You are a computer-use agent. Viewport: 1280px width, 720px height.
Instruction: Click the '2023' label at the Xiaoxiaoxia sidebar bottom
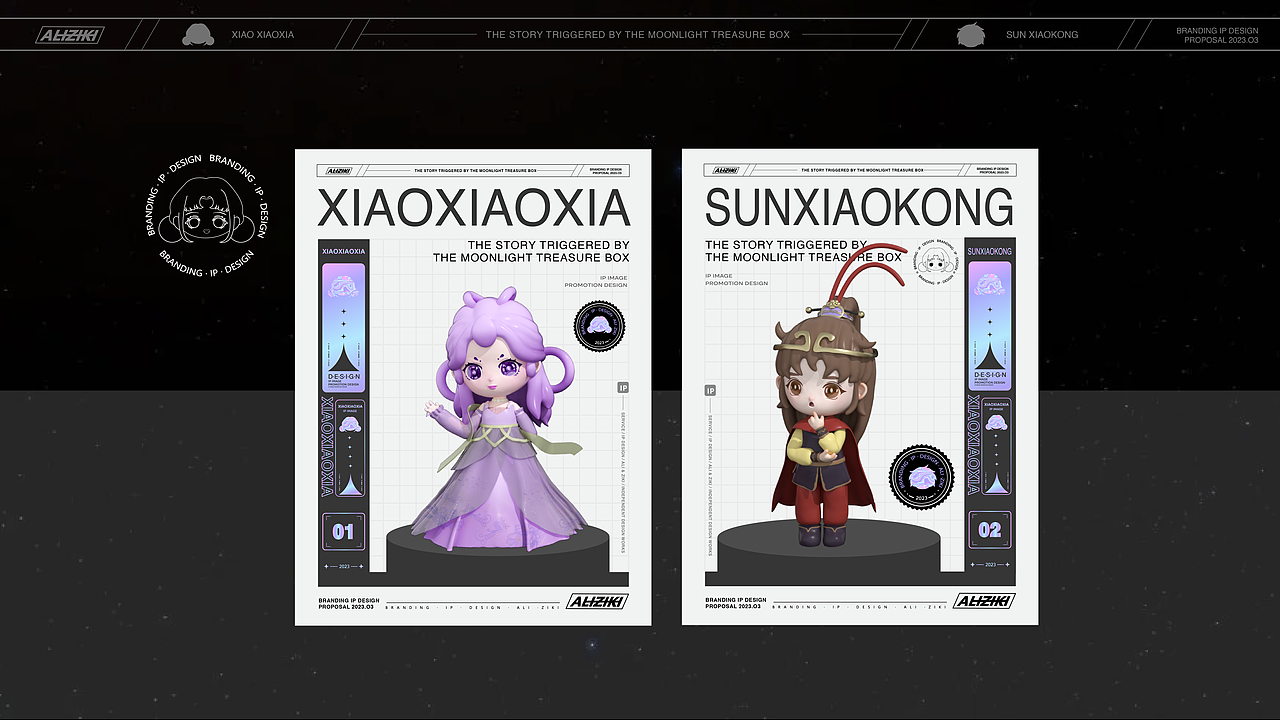(344, 566)
